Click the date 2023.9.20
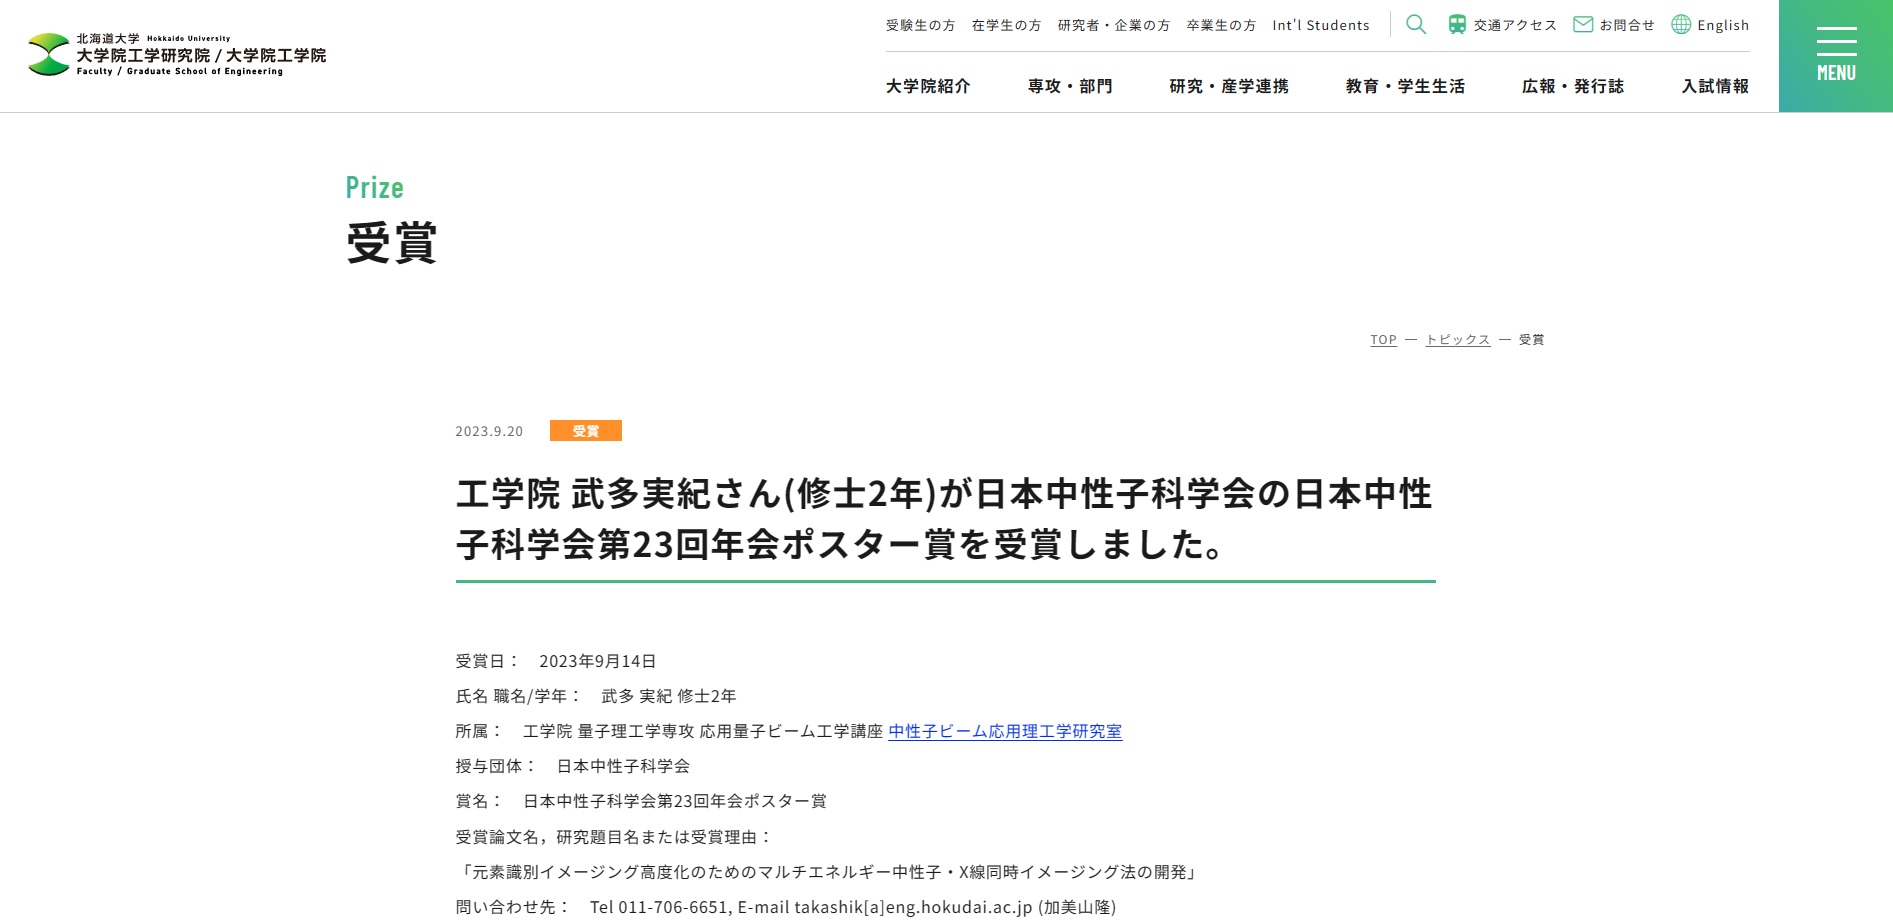The width and height of the screenshot is (1893, 923). [489, 431]
